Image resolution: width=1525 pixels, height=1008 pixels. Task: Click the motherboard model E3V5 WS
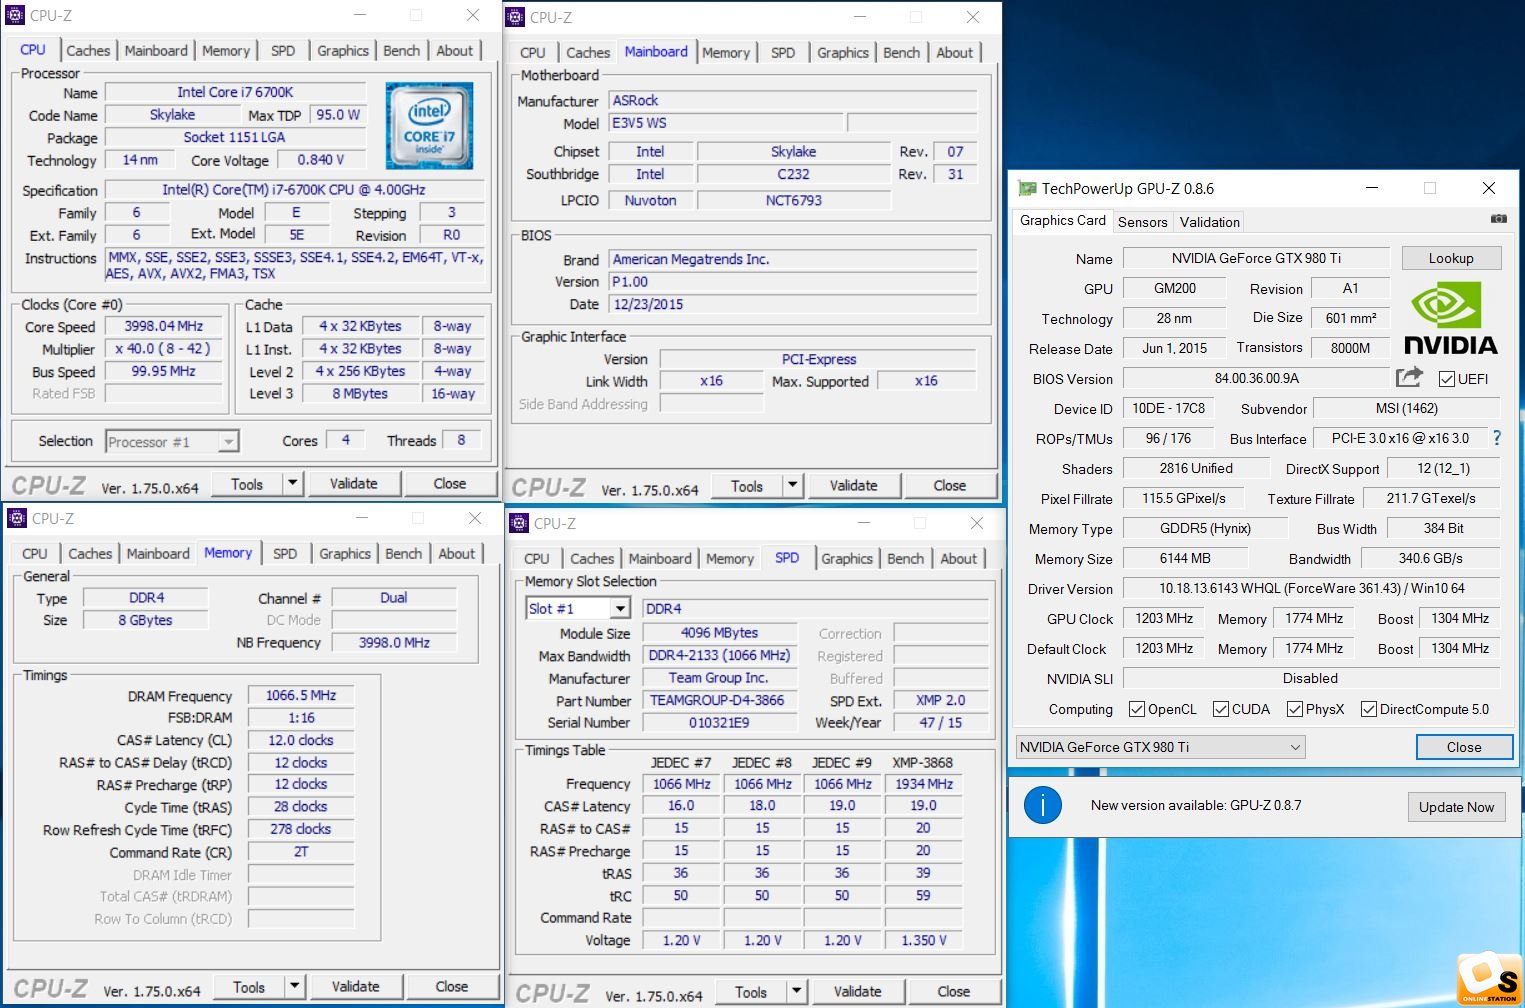click(726, 123)
